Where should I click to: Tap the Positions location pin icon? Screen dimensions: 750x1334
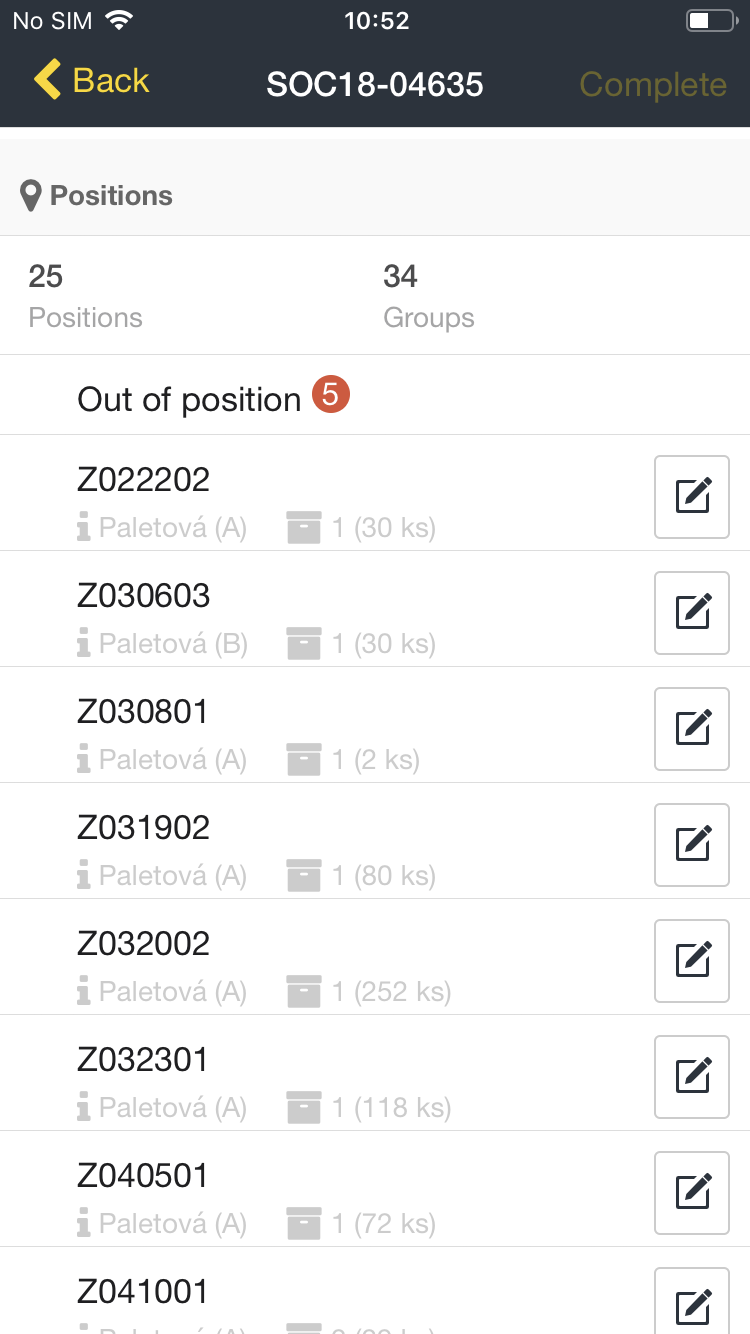(31, 196)
